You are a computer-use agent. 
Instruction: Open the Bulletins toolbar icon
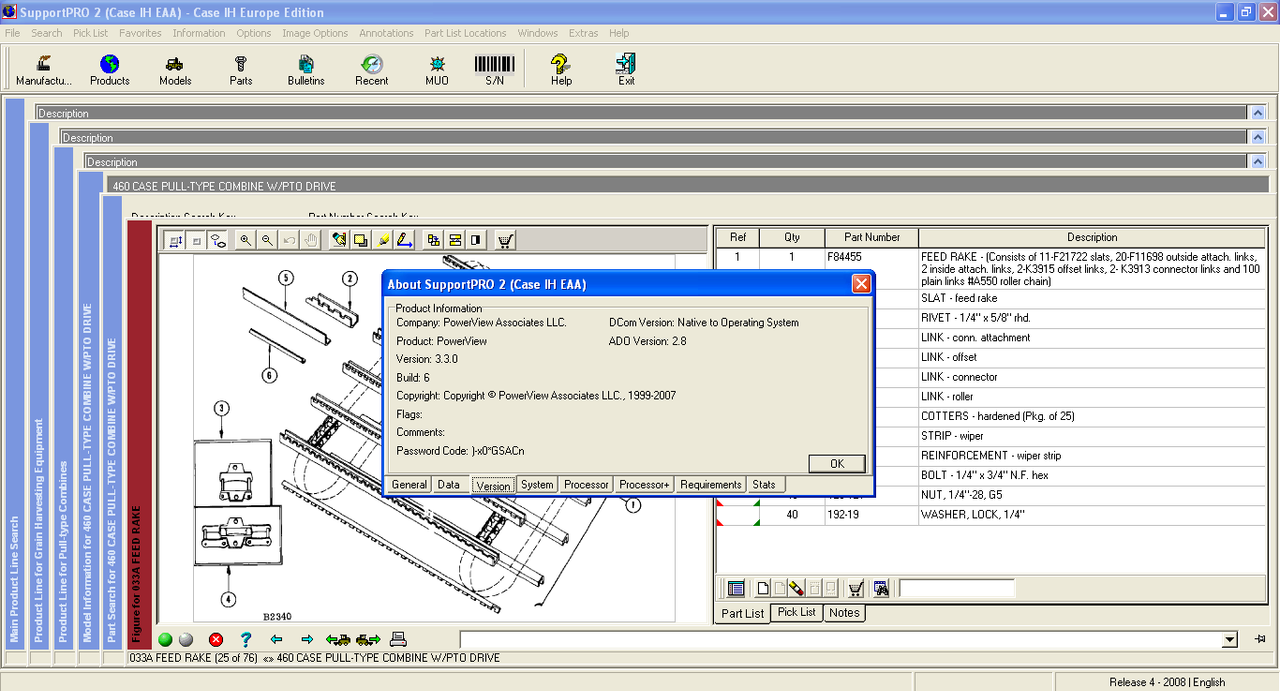point(306,70)
